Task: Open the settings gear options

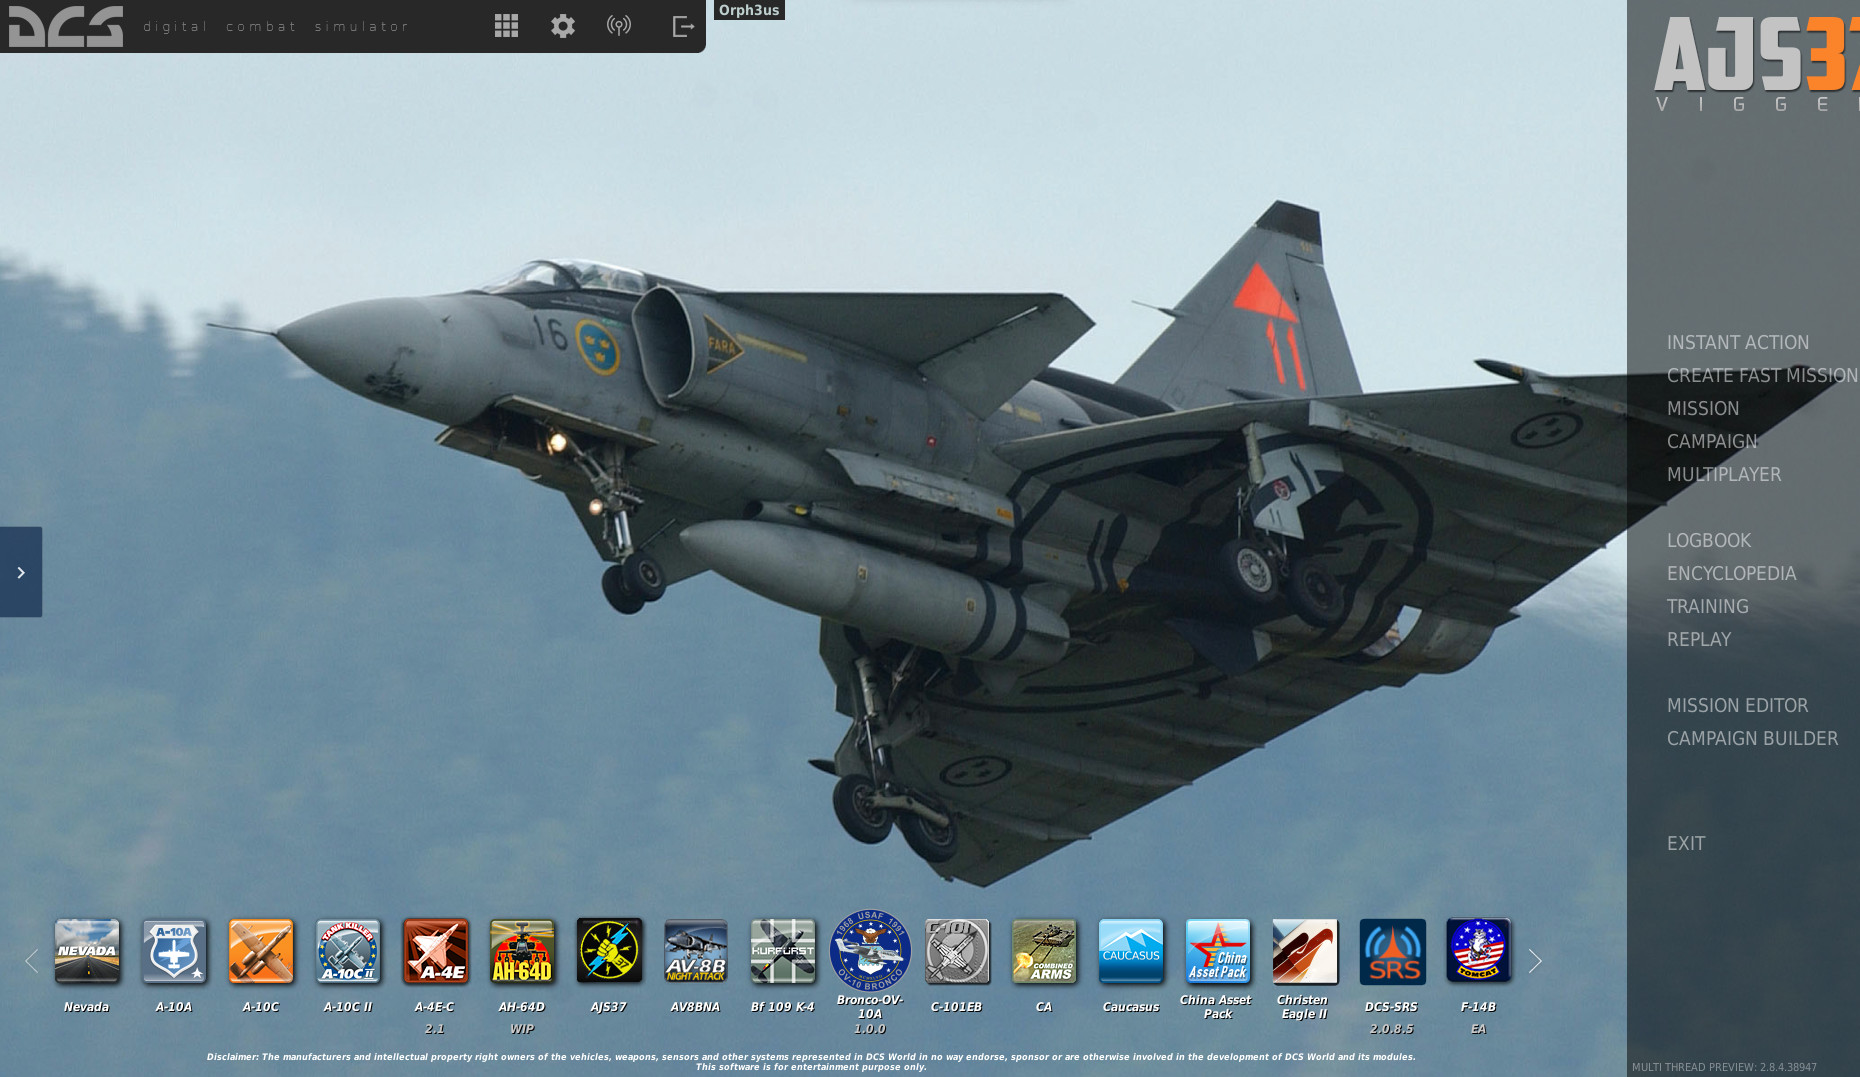Action: point(563,26)
